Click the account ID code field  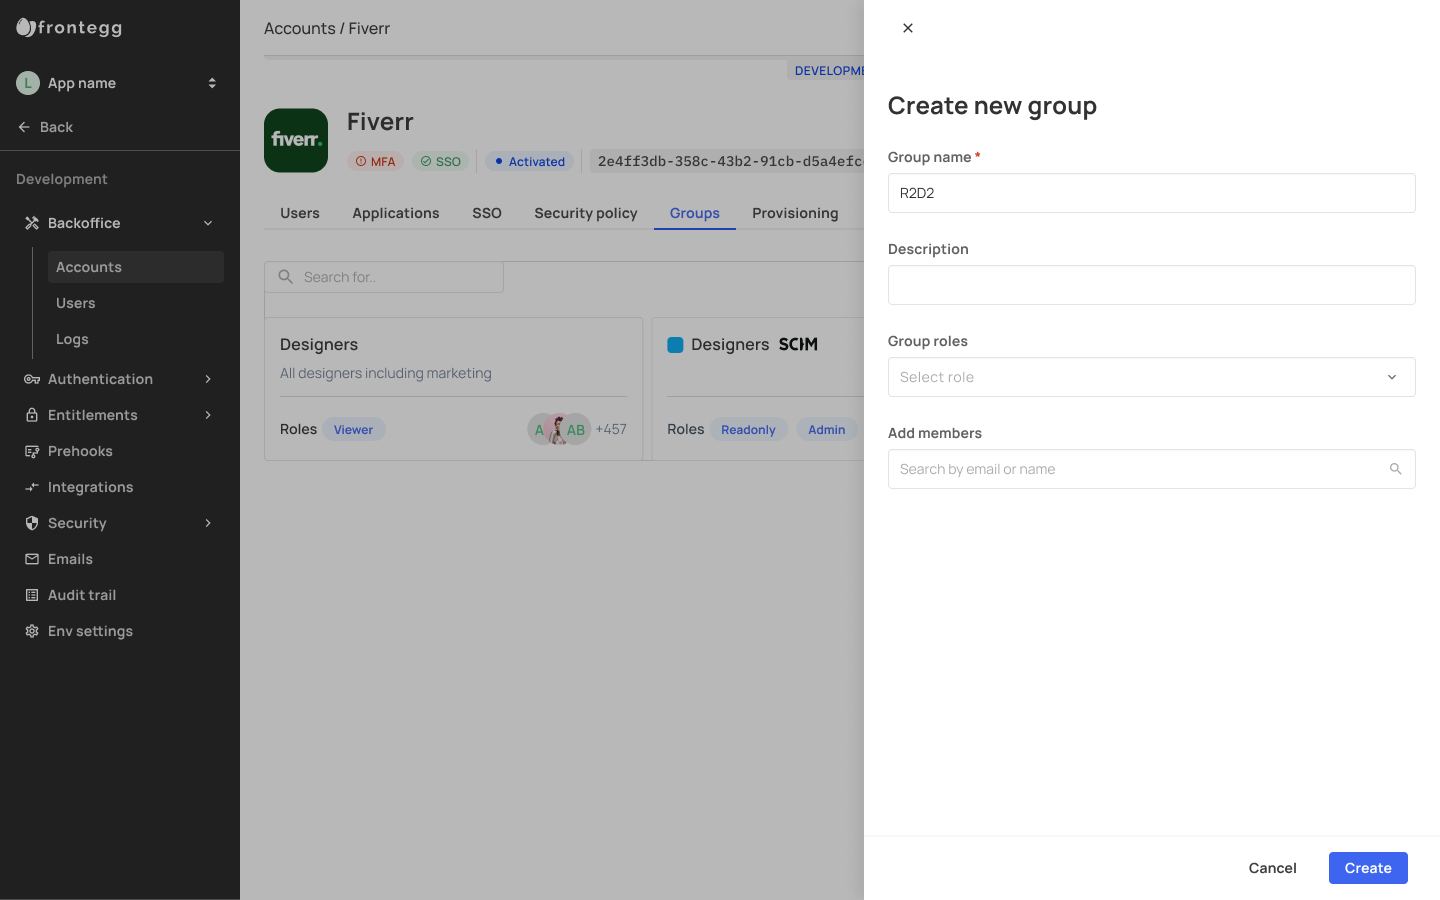tap(727, 161)
